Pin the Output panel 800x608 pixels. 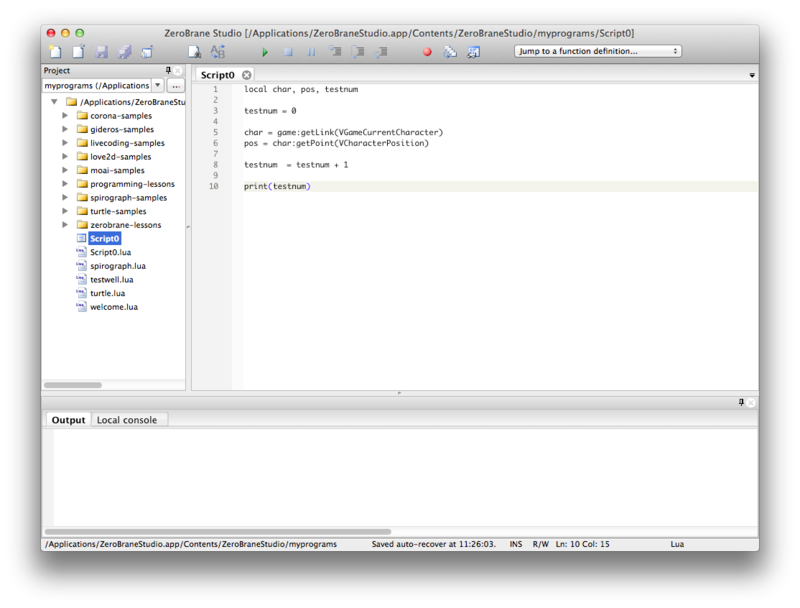739,403
